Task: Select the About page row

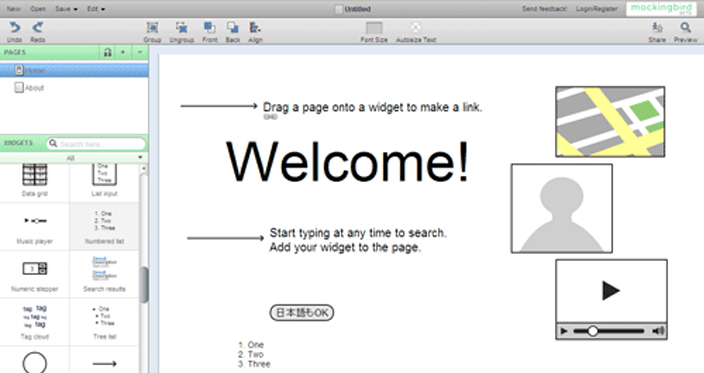Action: (x=74, y=88)
